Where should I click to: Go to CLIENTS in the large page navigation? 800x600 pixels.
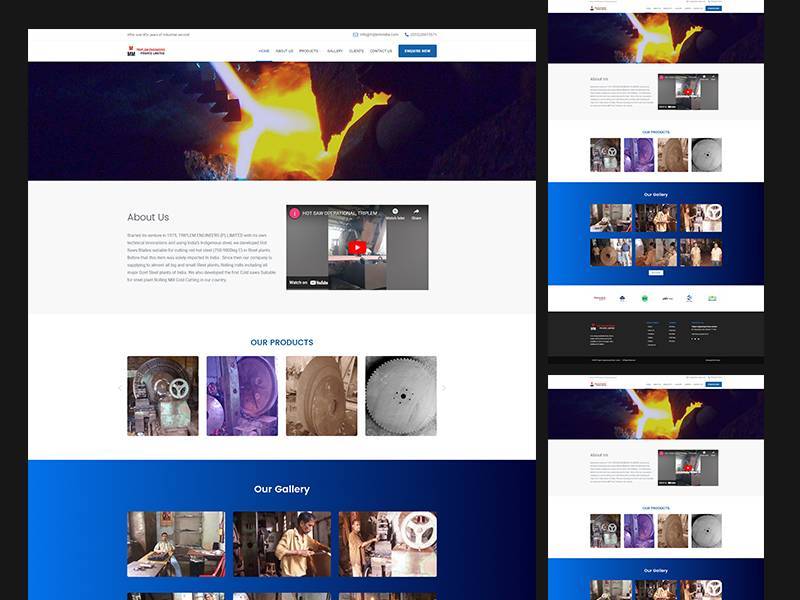(x=356, y=51)
